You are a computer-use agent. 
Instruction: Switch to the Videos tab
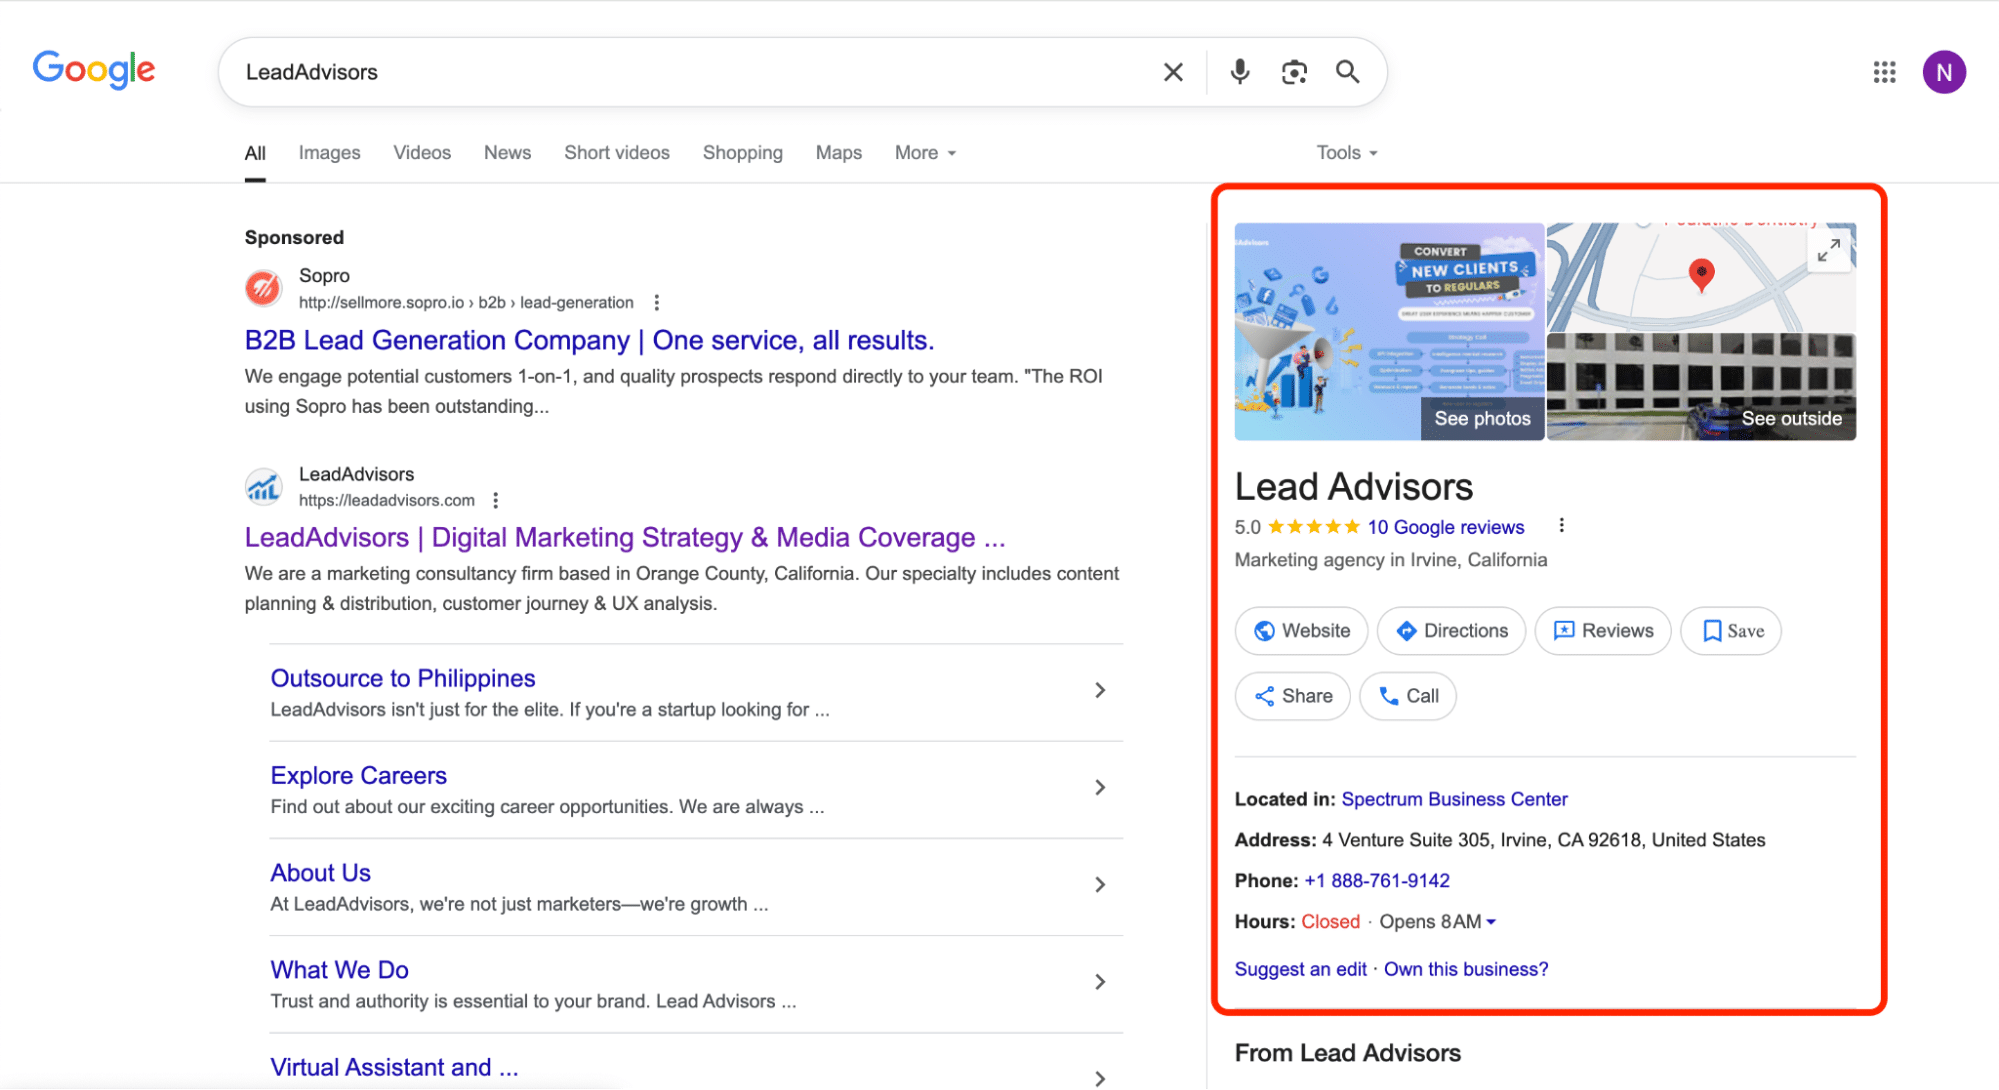tap(422, 153)
